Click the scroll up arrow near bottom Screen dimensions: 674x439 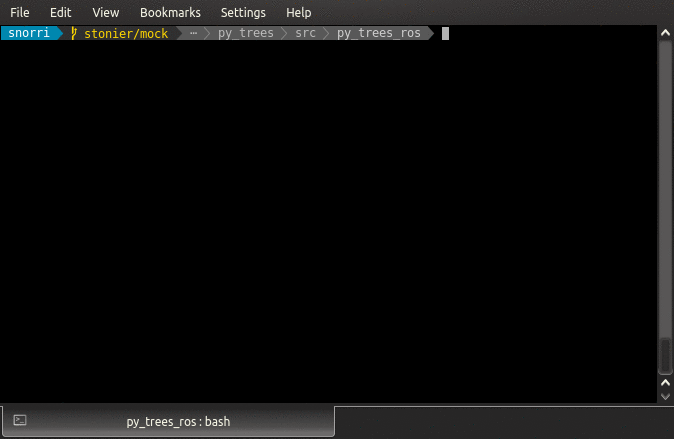click(x=665, y=383)
